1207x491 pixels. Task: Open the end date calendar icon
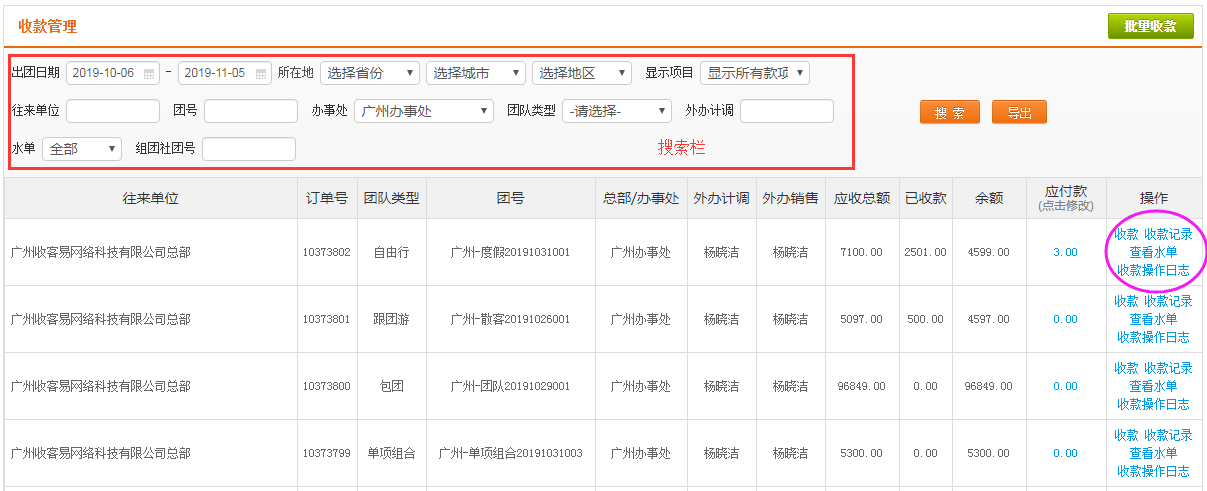coord(261,74)
